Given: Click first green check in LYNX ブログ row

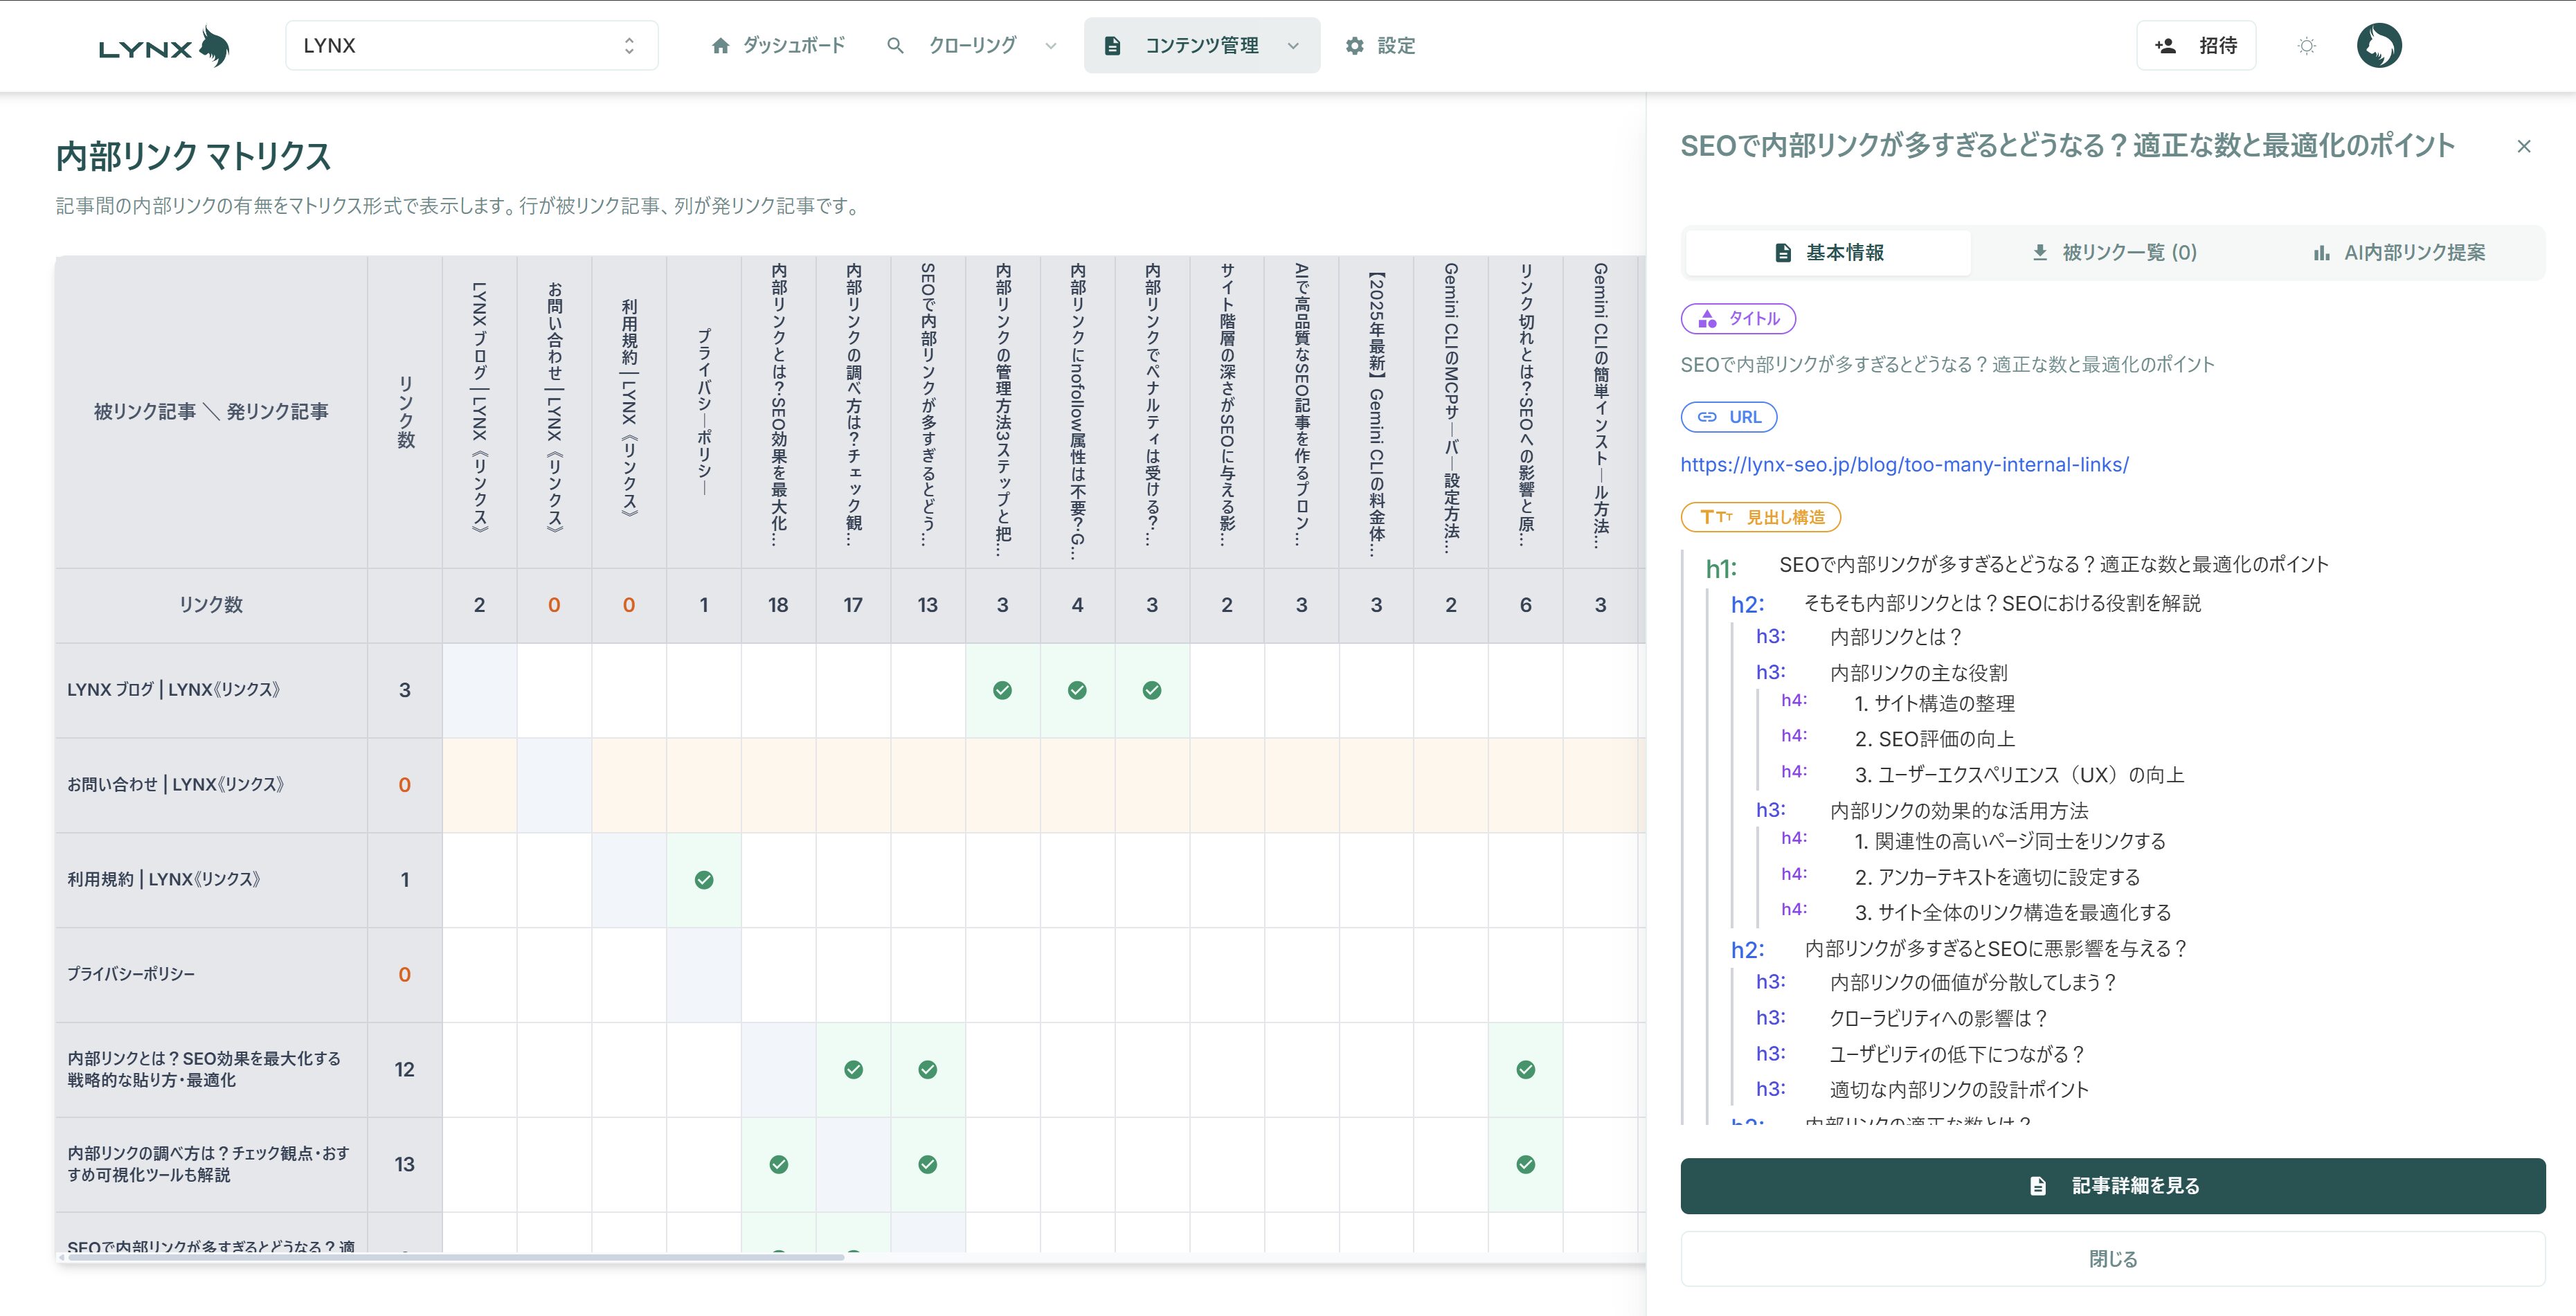Looking at the screenshot, I should pos(1002,690).
